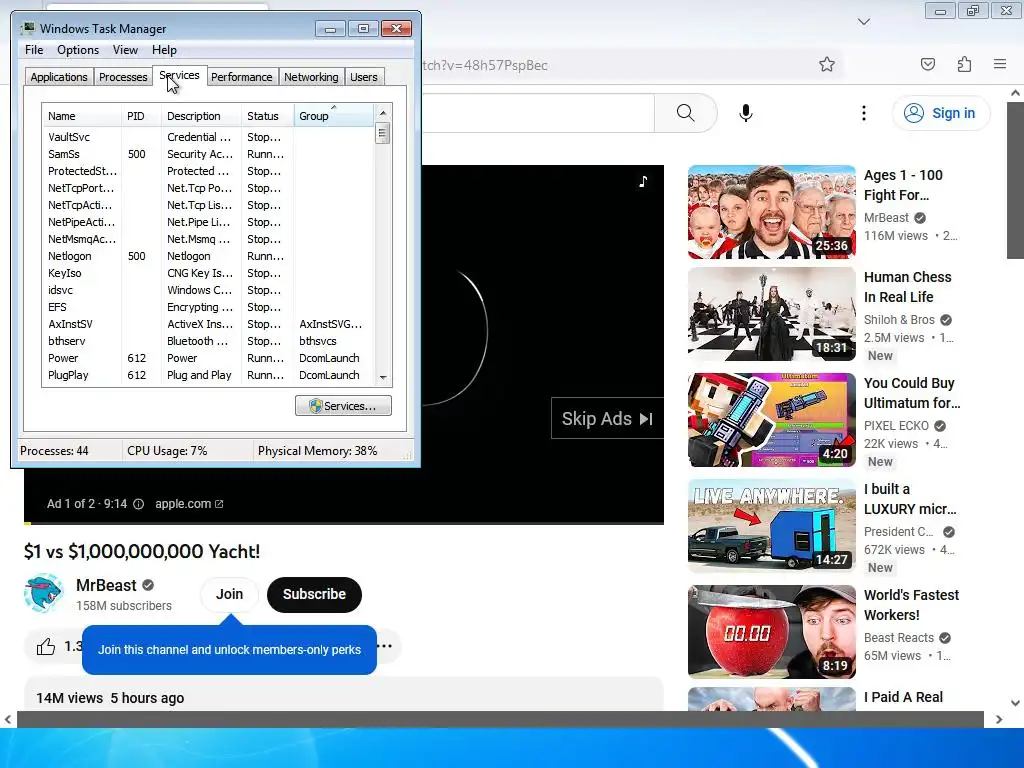
Task: Open the Human Chess In Real Life thumbnail
Action: (x=771, y=313)
